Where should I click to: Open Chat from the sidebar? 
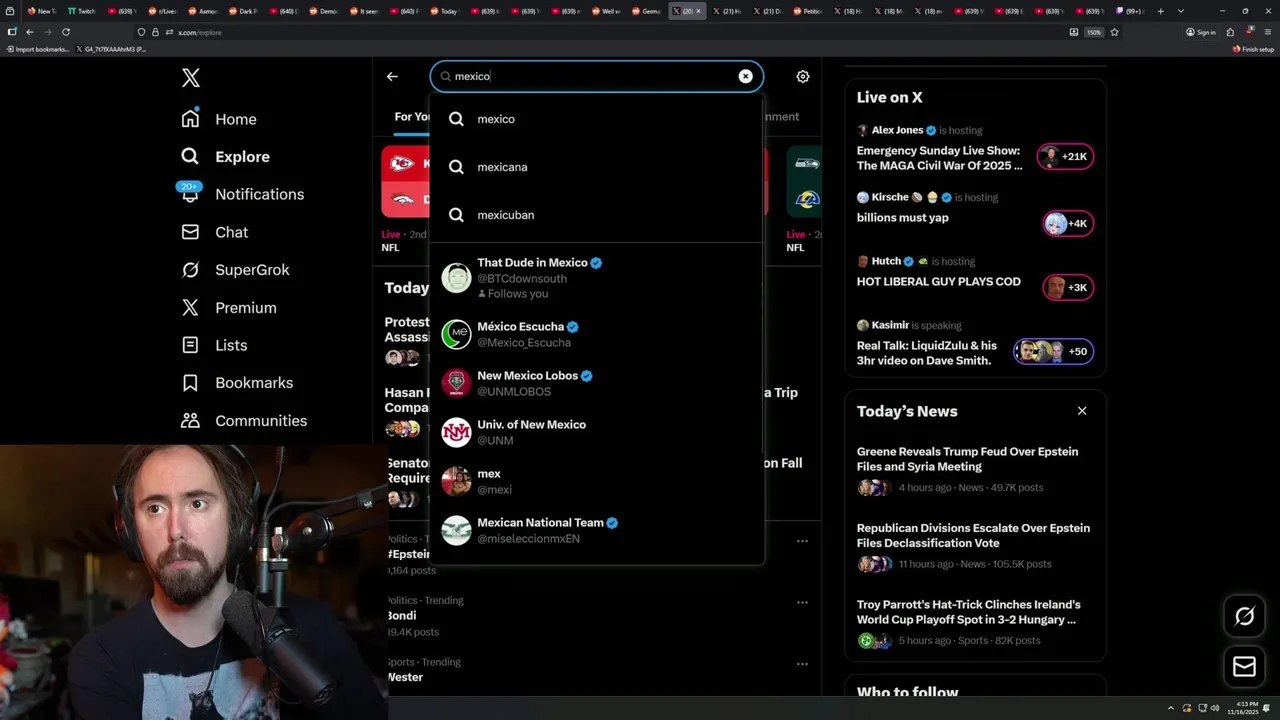(x=214, y=232)
